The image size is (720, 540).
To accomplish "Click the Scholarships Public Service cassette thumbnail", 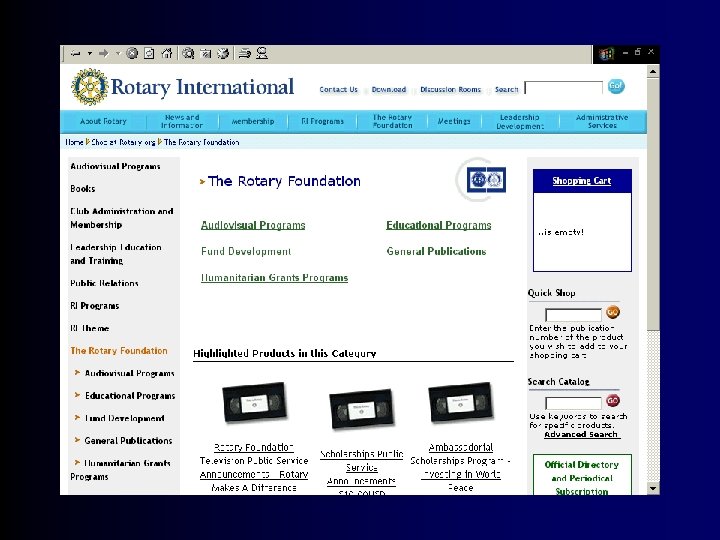I will (x=362, y=408).
